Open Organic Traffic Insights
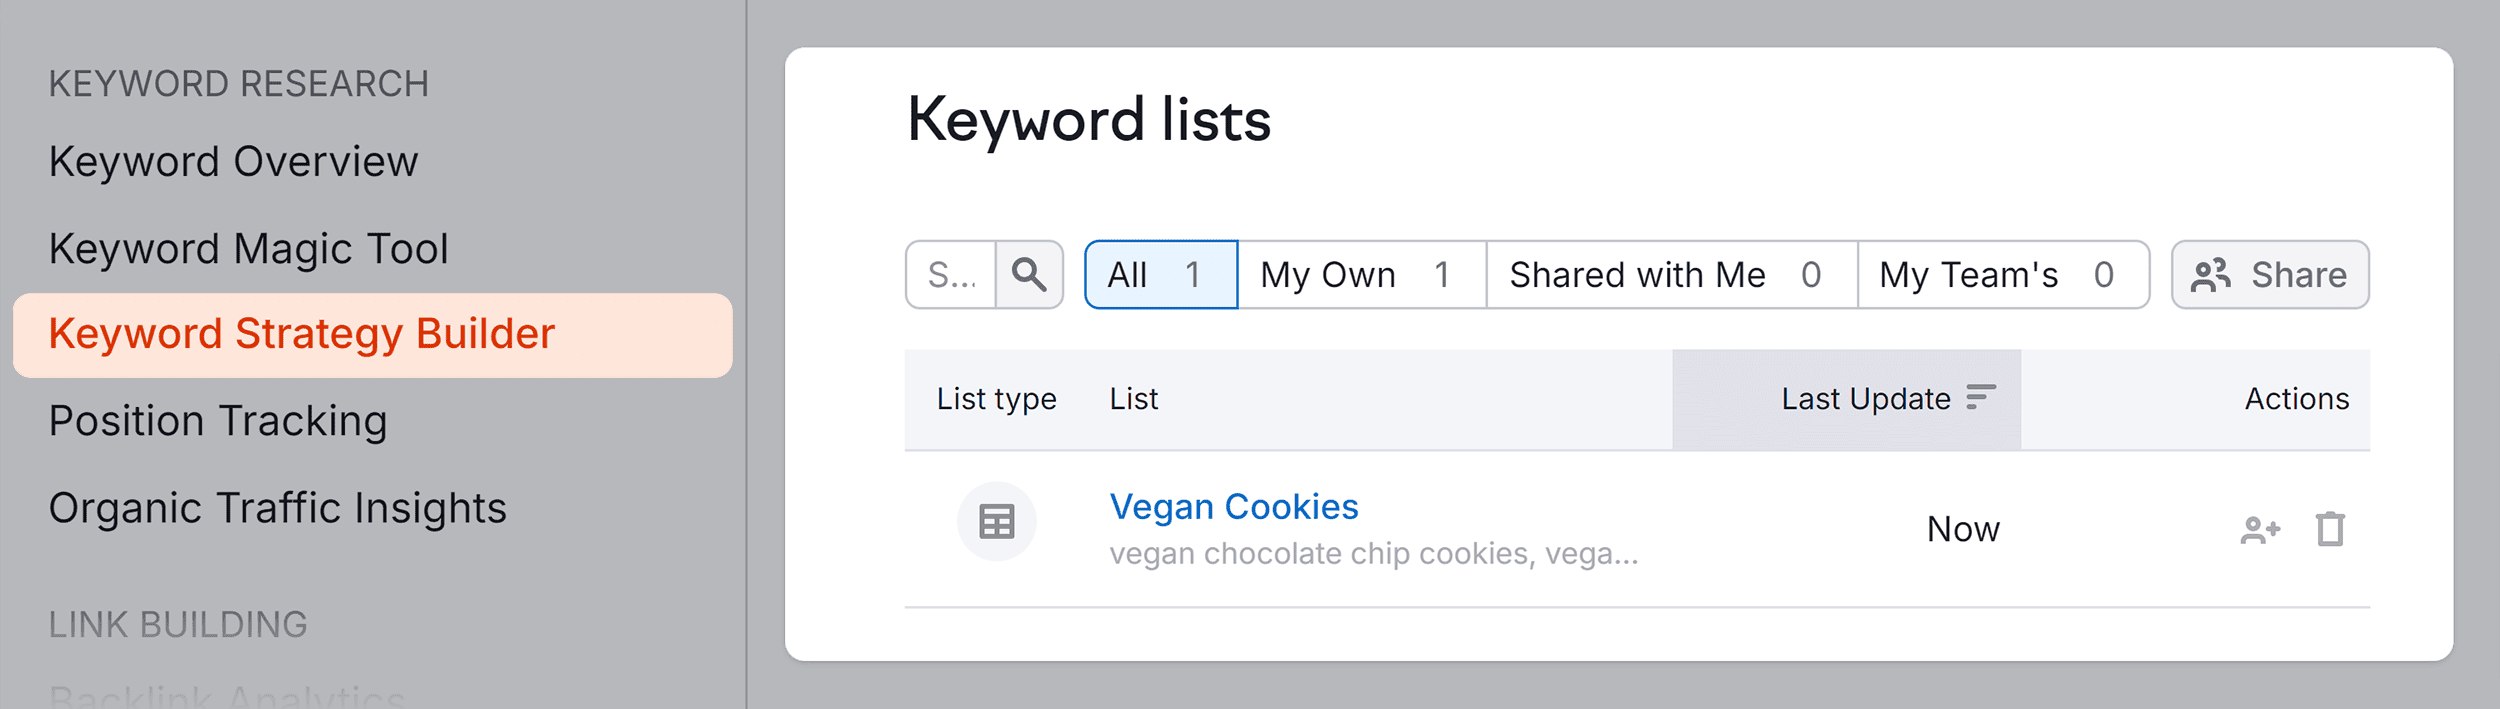 tap(278, 507)
